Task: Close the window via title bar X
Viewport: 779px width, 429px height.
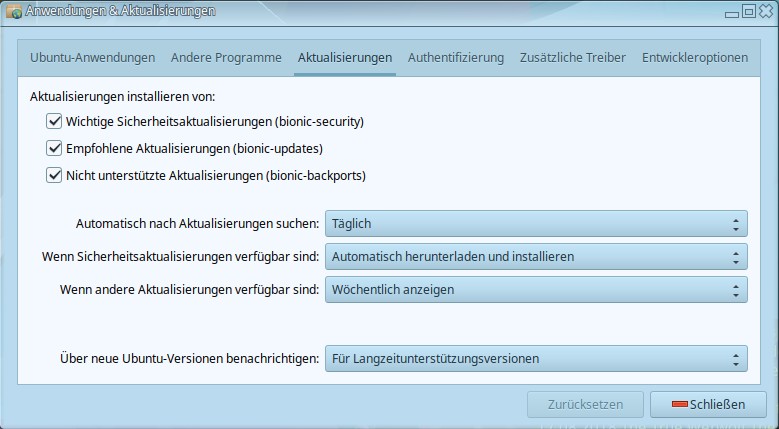Action: 766,11
